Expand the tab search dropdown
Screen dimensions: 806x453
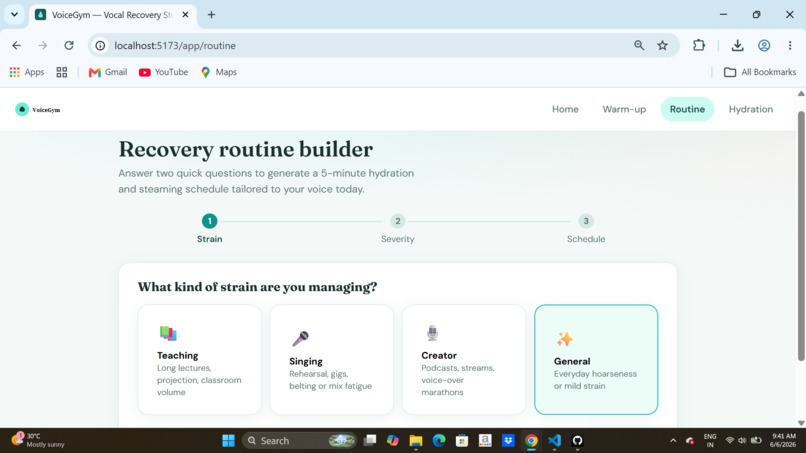coord(14,14)
